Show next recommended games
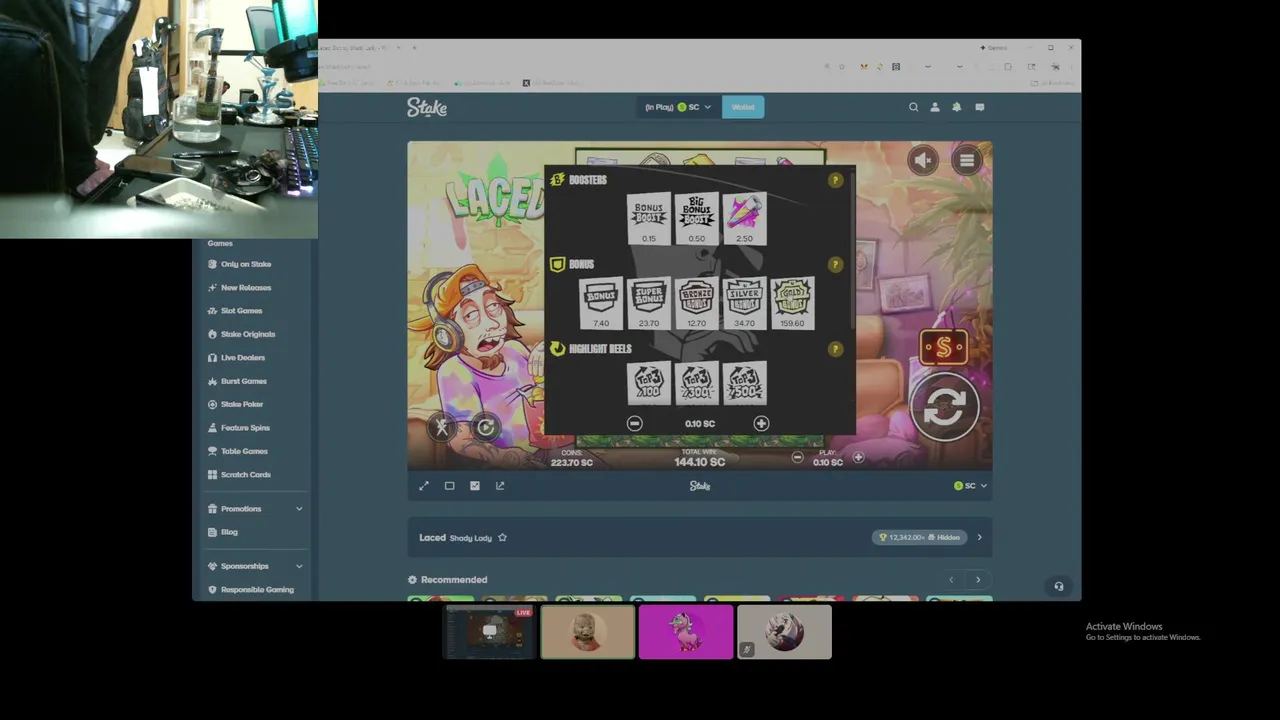 coord(978,580)
